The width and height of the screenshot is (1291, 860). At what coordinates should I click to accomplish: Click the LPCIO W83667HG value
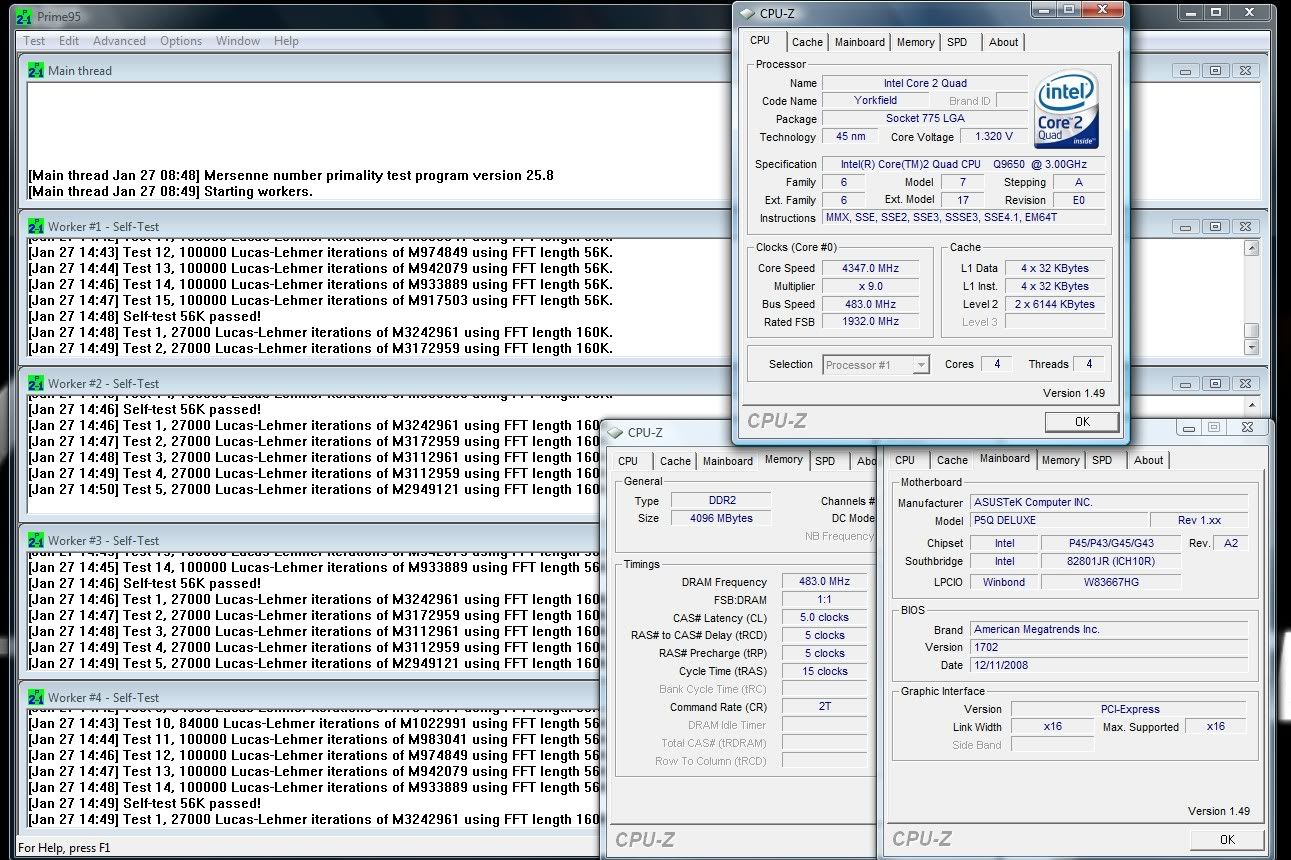[1110, 582]
